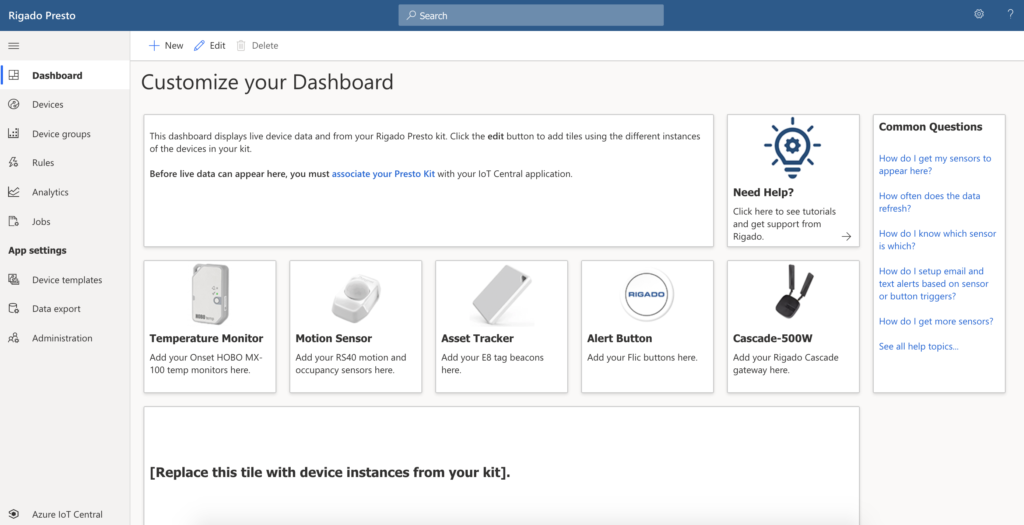Collapse the sidebar with the hamburger icon
The image size is (1024, 525).
pyautogui.click(x=13, y=46)
